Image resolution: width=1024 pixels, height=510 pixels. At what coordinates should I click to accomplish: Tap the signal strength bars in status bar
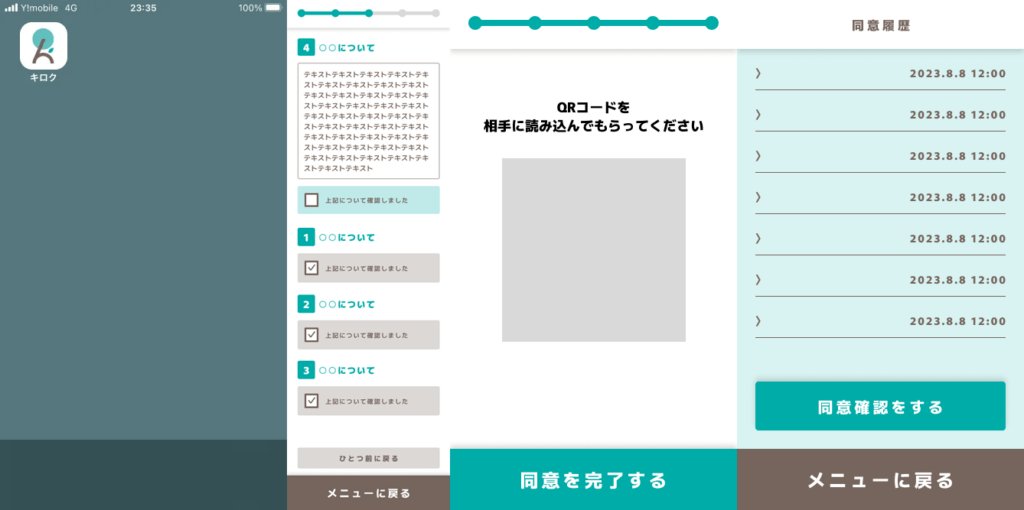11,8
